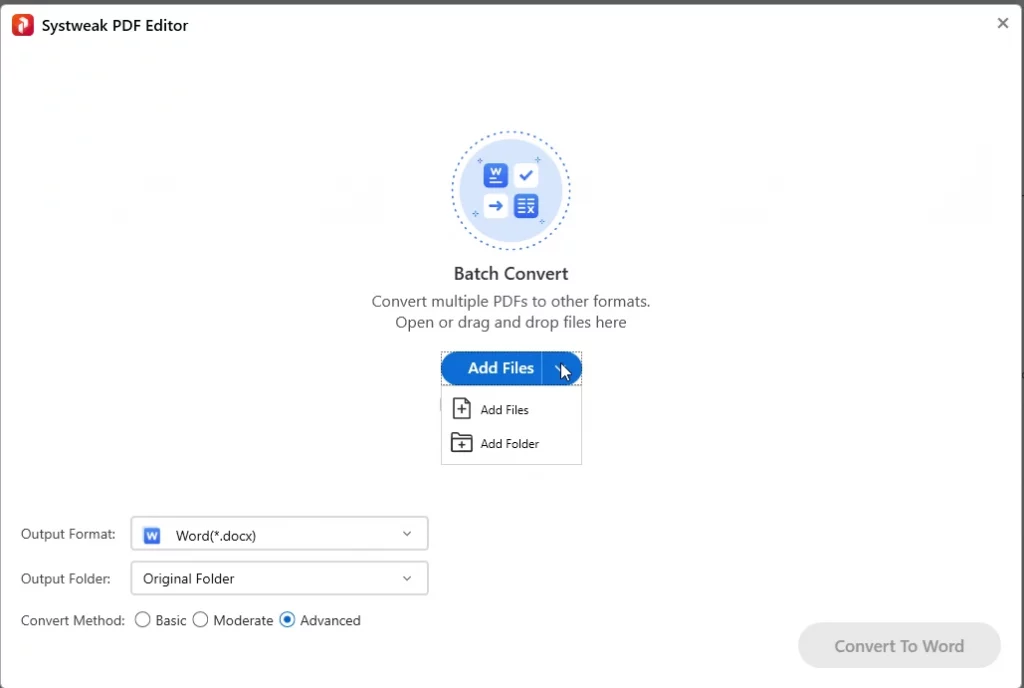Click 'Open or drag and drop files here' text
Viewport: 1024px width, 688px height.
coord(511,322)
